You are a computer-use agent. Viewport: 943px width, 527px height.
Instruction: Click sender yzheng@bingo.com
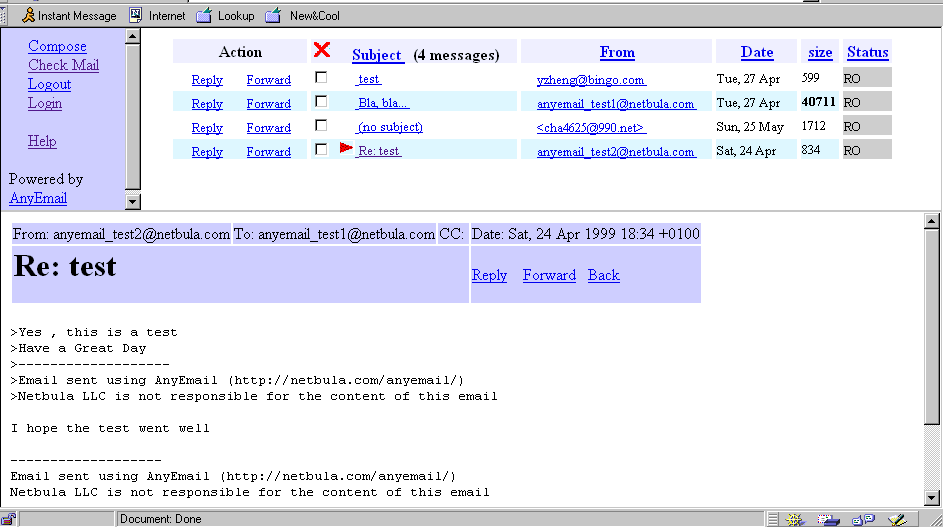[x=591, y=80]
